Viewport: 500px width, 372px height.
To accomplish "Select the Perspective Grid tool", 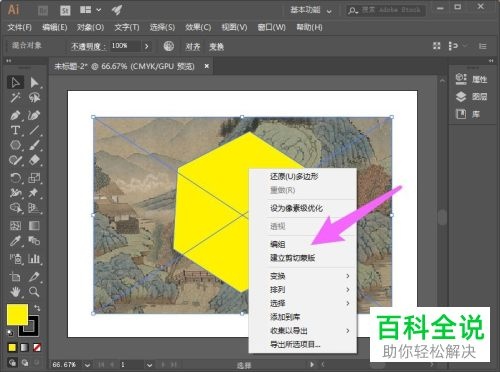I will 34,208.
